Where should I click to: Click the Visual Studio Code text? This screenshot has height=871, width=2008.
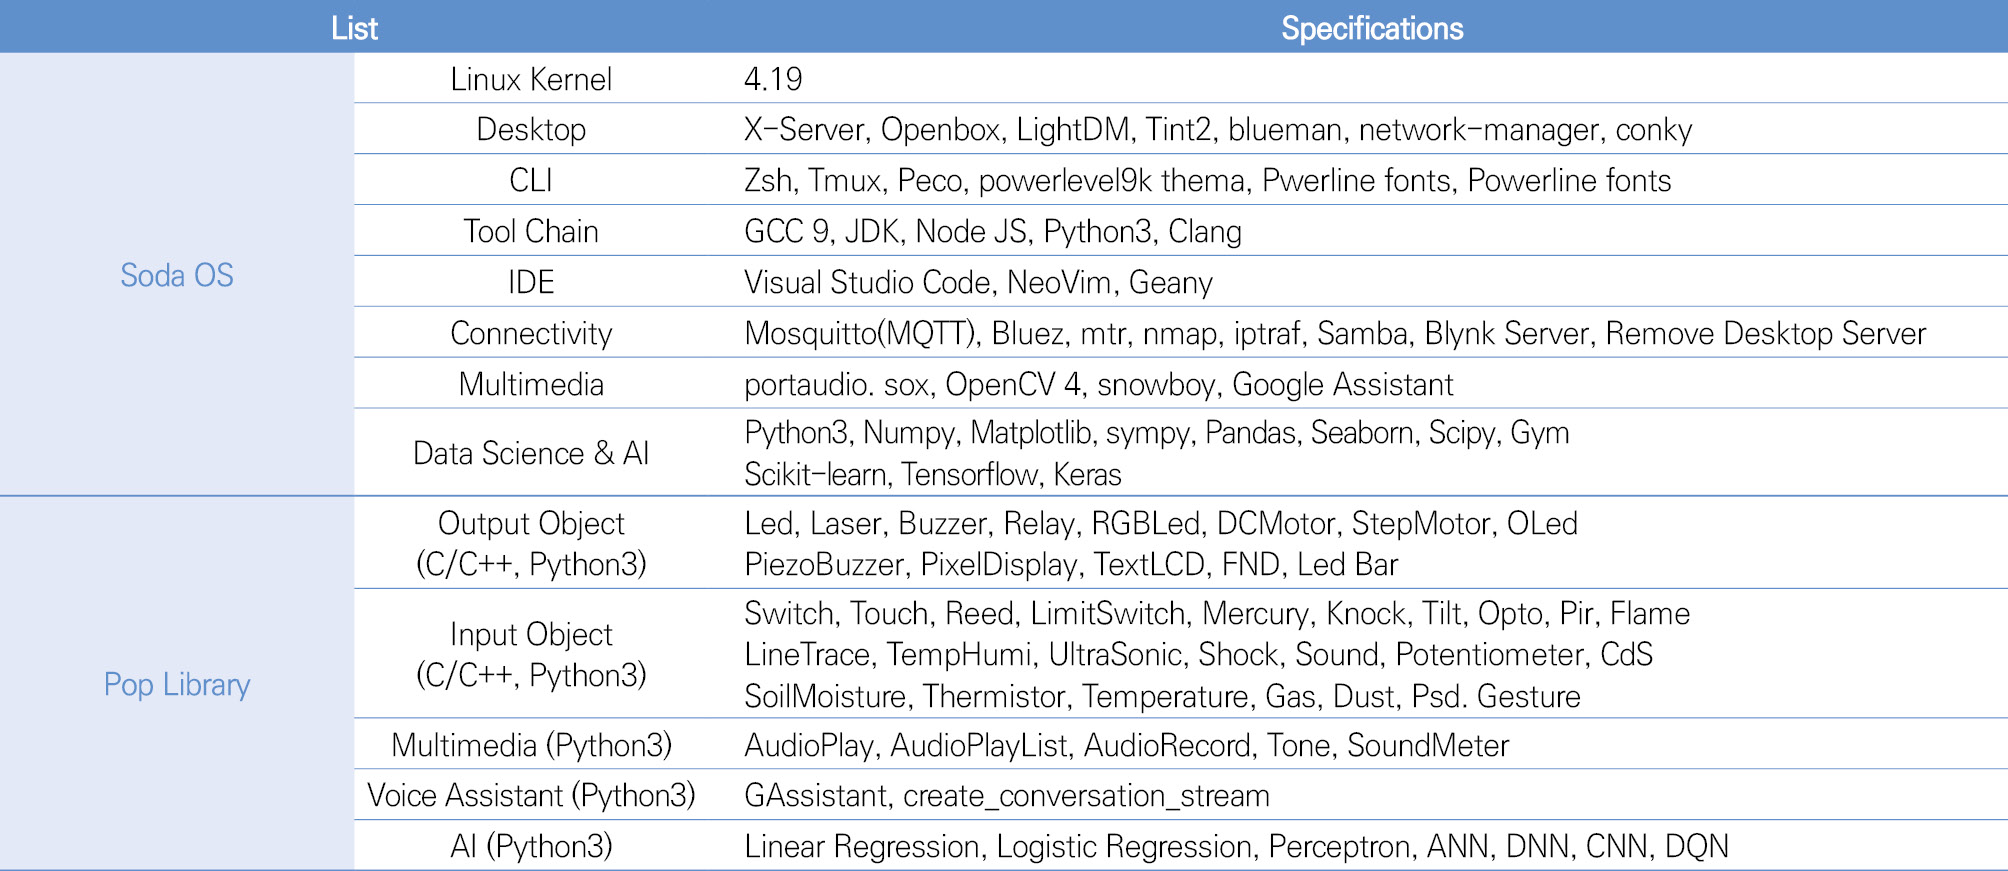click(866, 282)
